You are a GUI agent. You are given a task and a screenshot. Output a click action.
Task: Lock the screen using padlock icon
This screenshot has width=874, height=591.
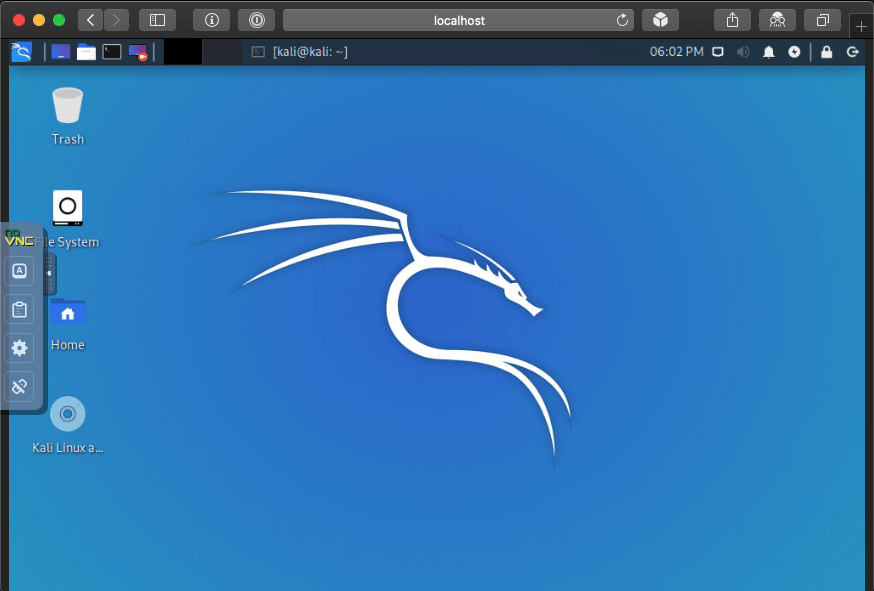coord(826,52)
